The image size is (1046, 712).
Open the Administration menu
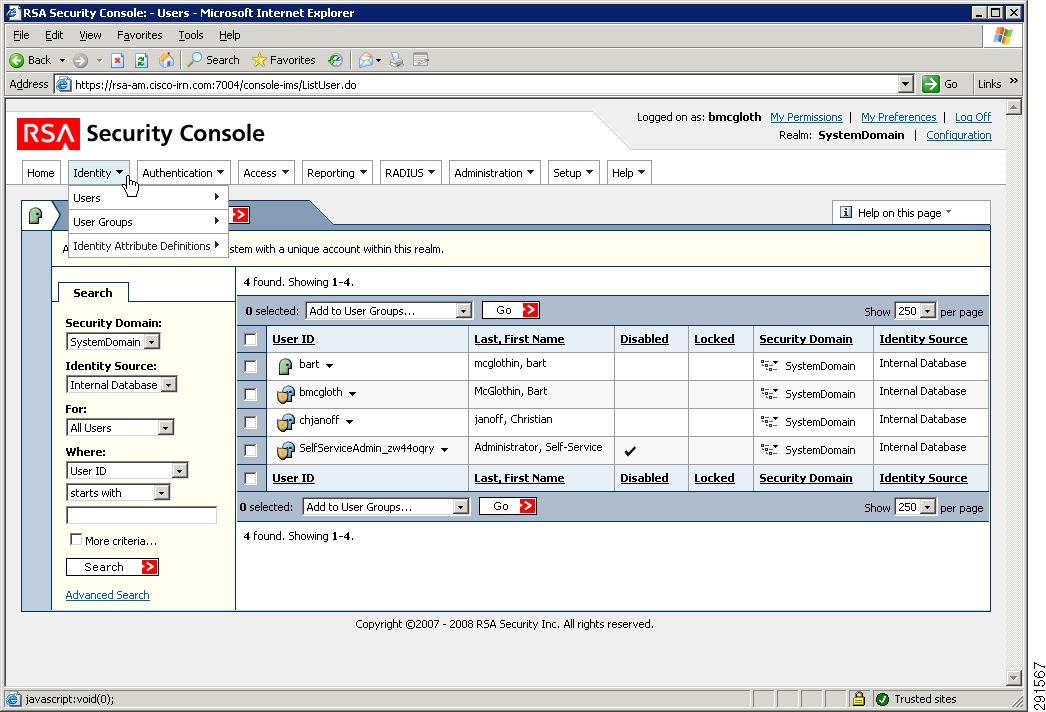tap(494, 173)
